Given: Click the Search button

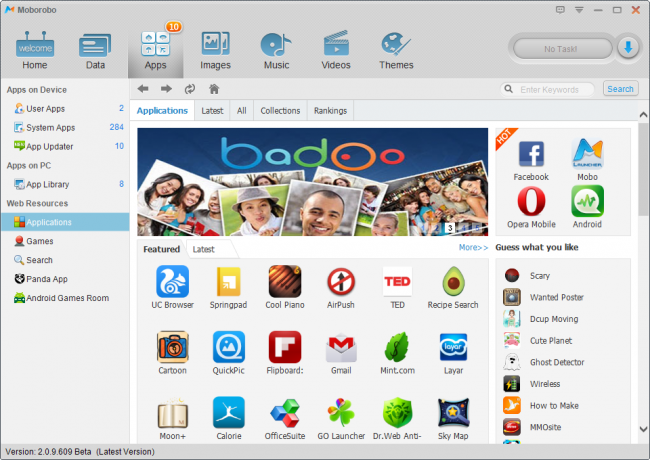Looking at the screenshot, I should [621, 89].
